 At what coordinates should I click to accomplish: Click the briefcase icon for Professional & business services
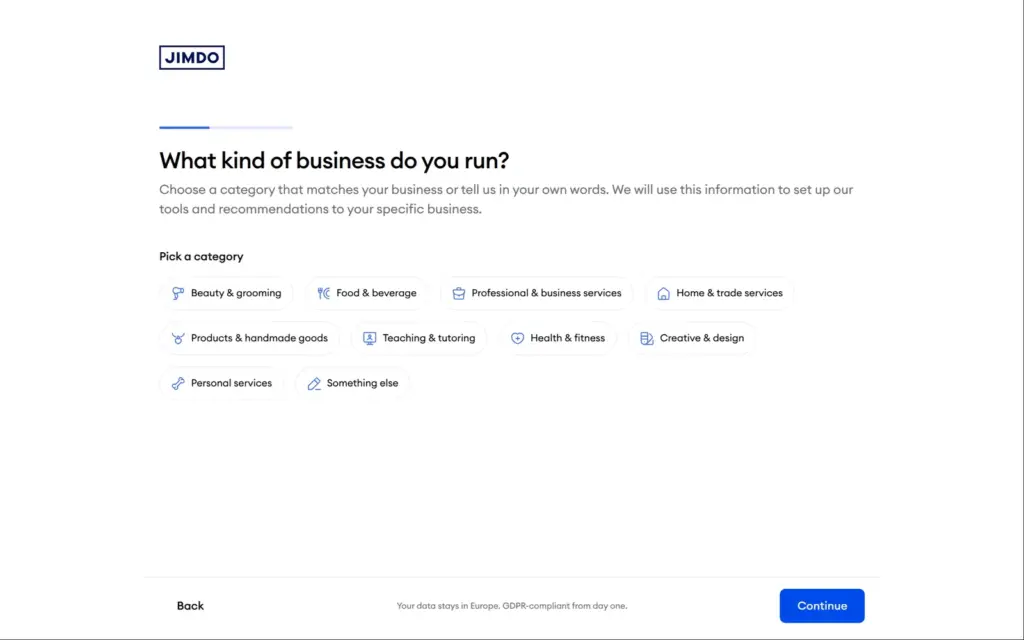click(458, 293)
